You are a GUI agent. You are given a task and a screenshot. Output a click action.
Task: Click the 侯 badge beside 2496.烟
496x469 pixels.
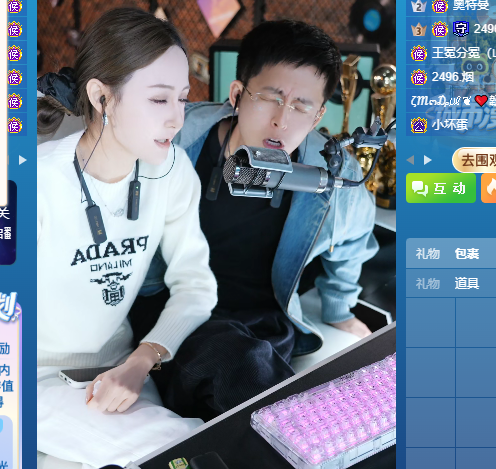pos(419,77)
